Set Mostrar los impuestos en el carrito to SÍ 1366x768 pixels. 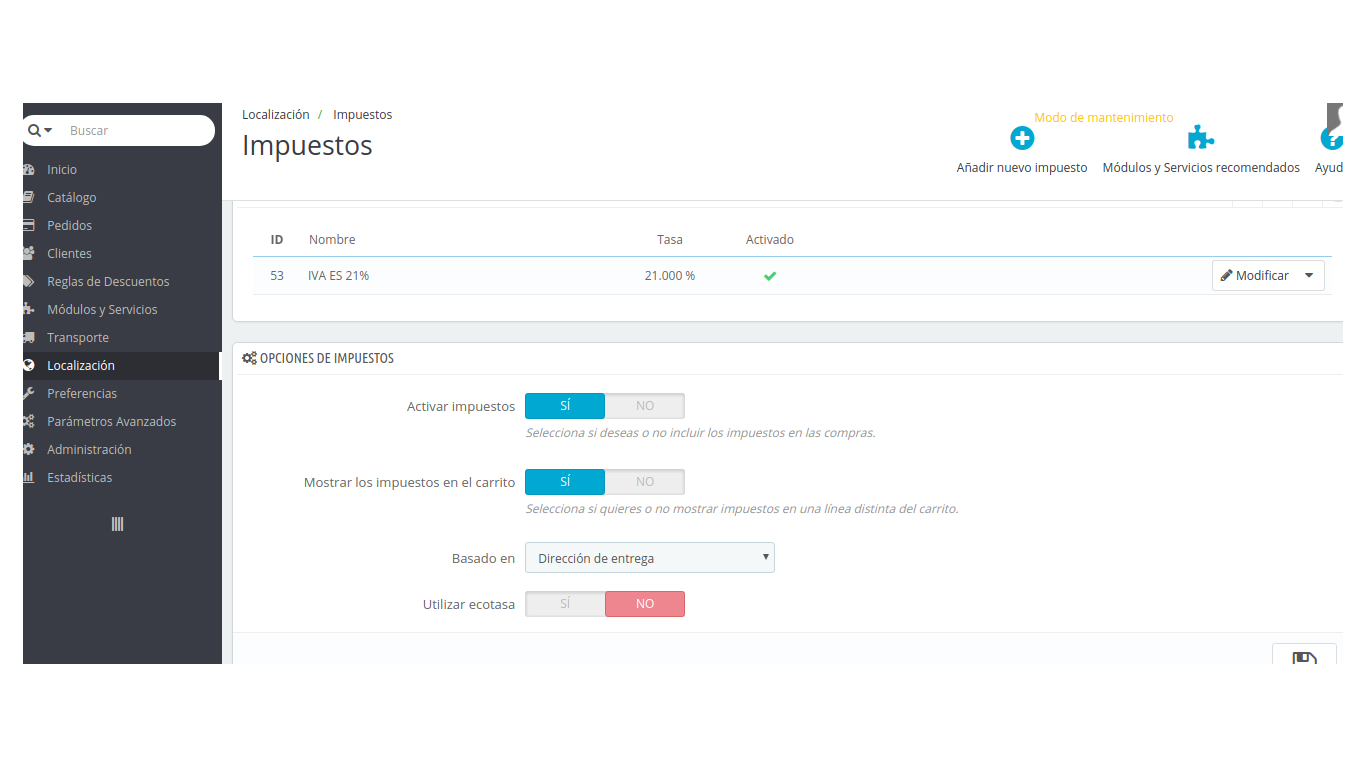click(x=565, y=482)
